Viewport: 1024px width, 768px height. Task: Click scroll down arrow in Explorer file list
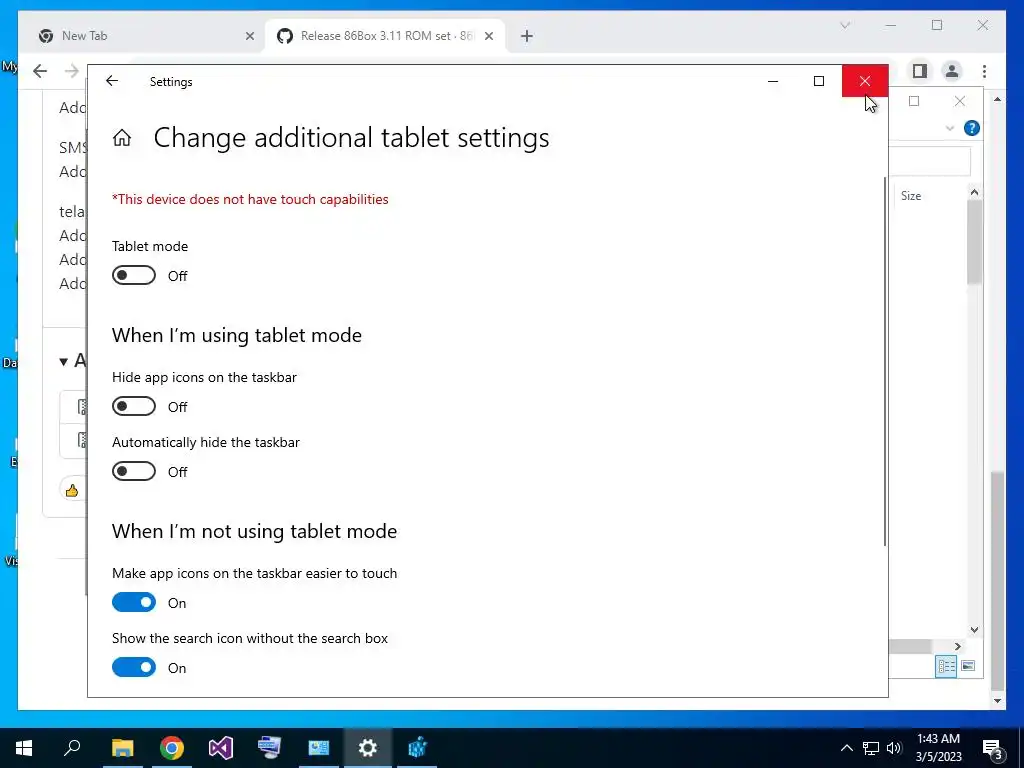pos(974,630)
